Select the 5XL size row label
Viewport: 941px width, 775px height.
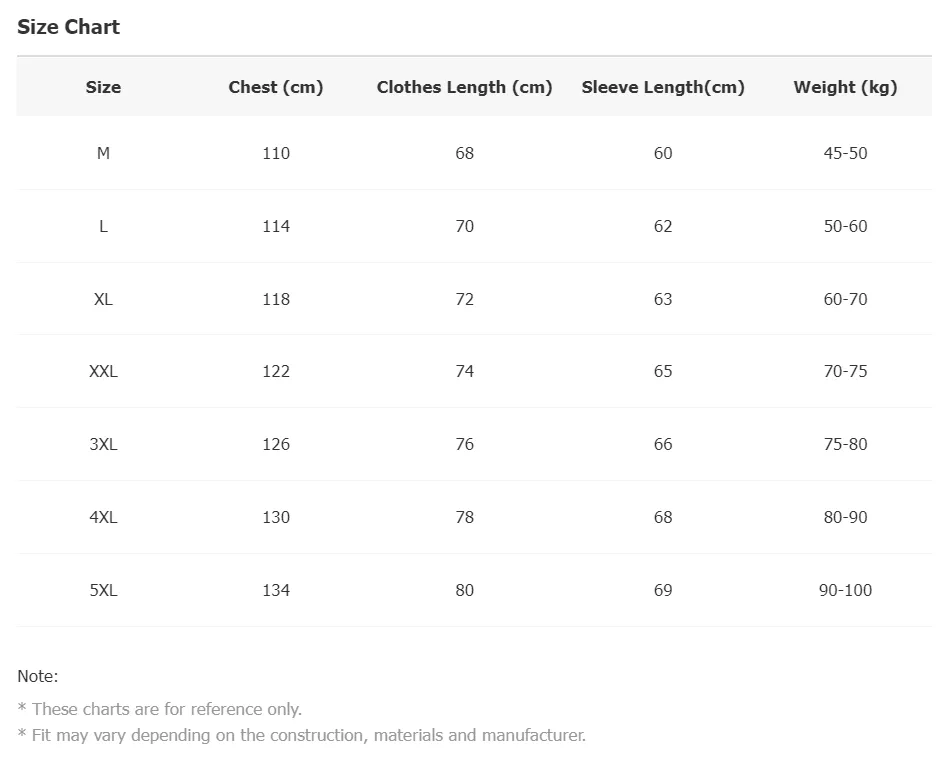pyautogui.click(x=103, y=590)
